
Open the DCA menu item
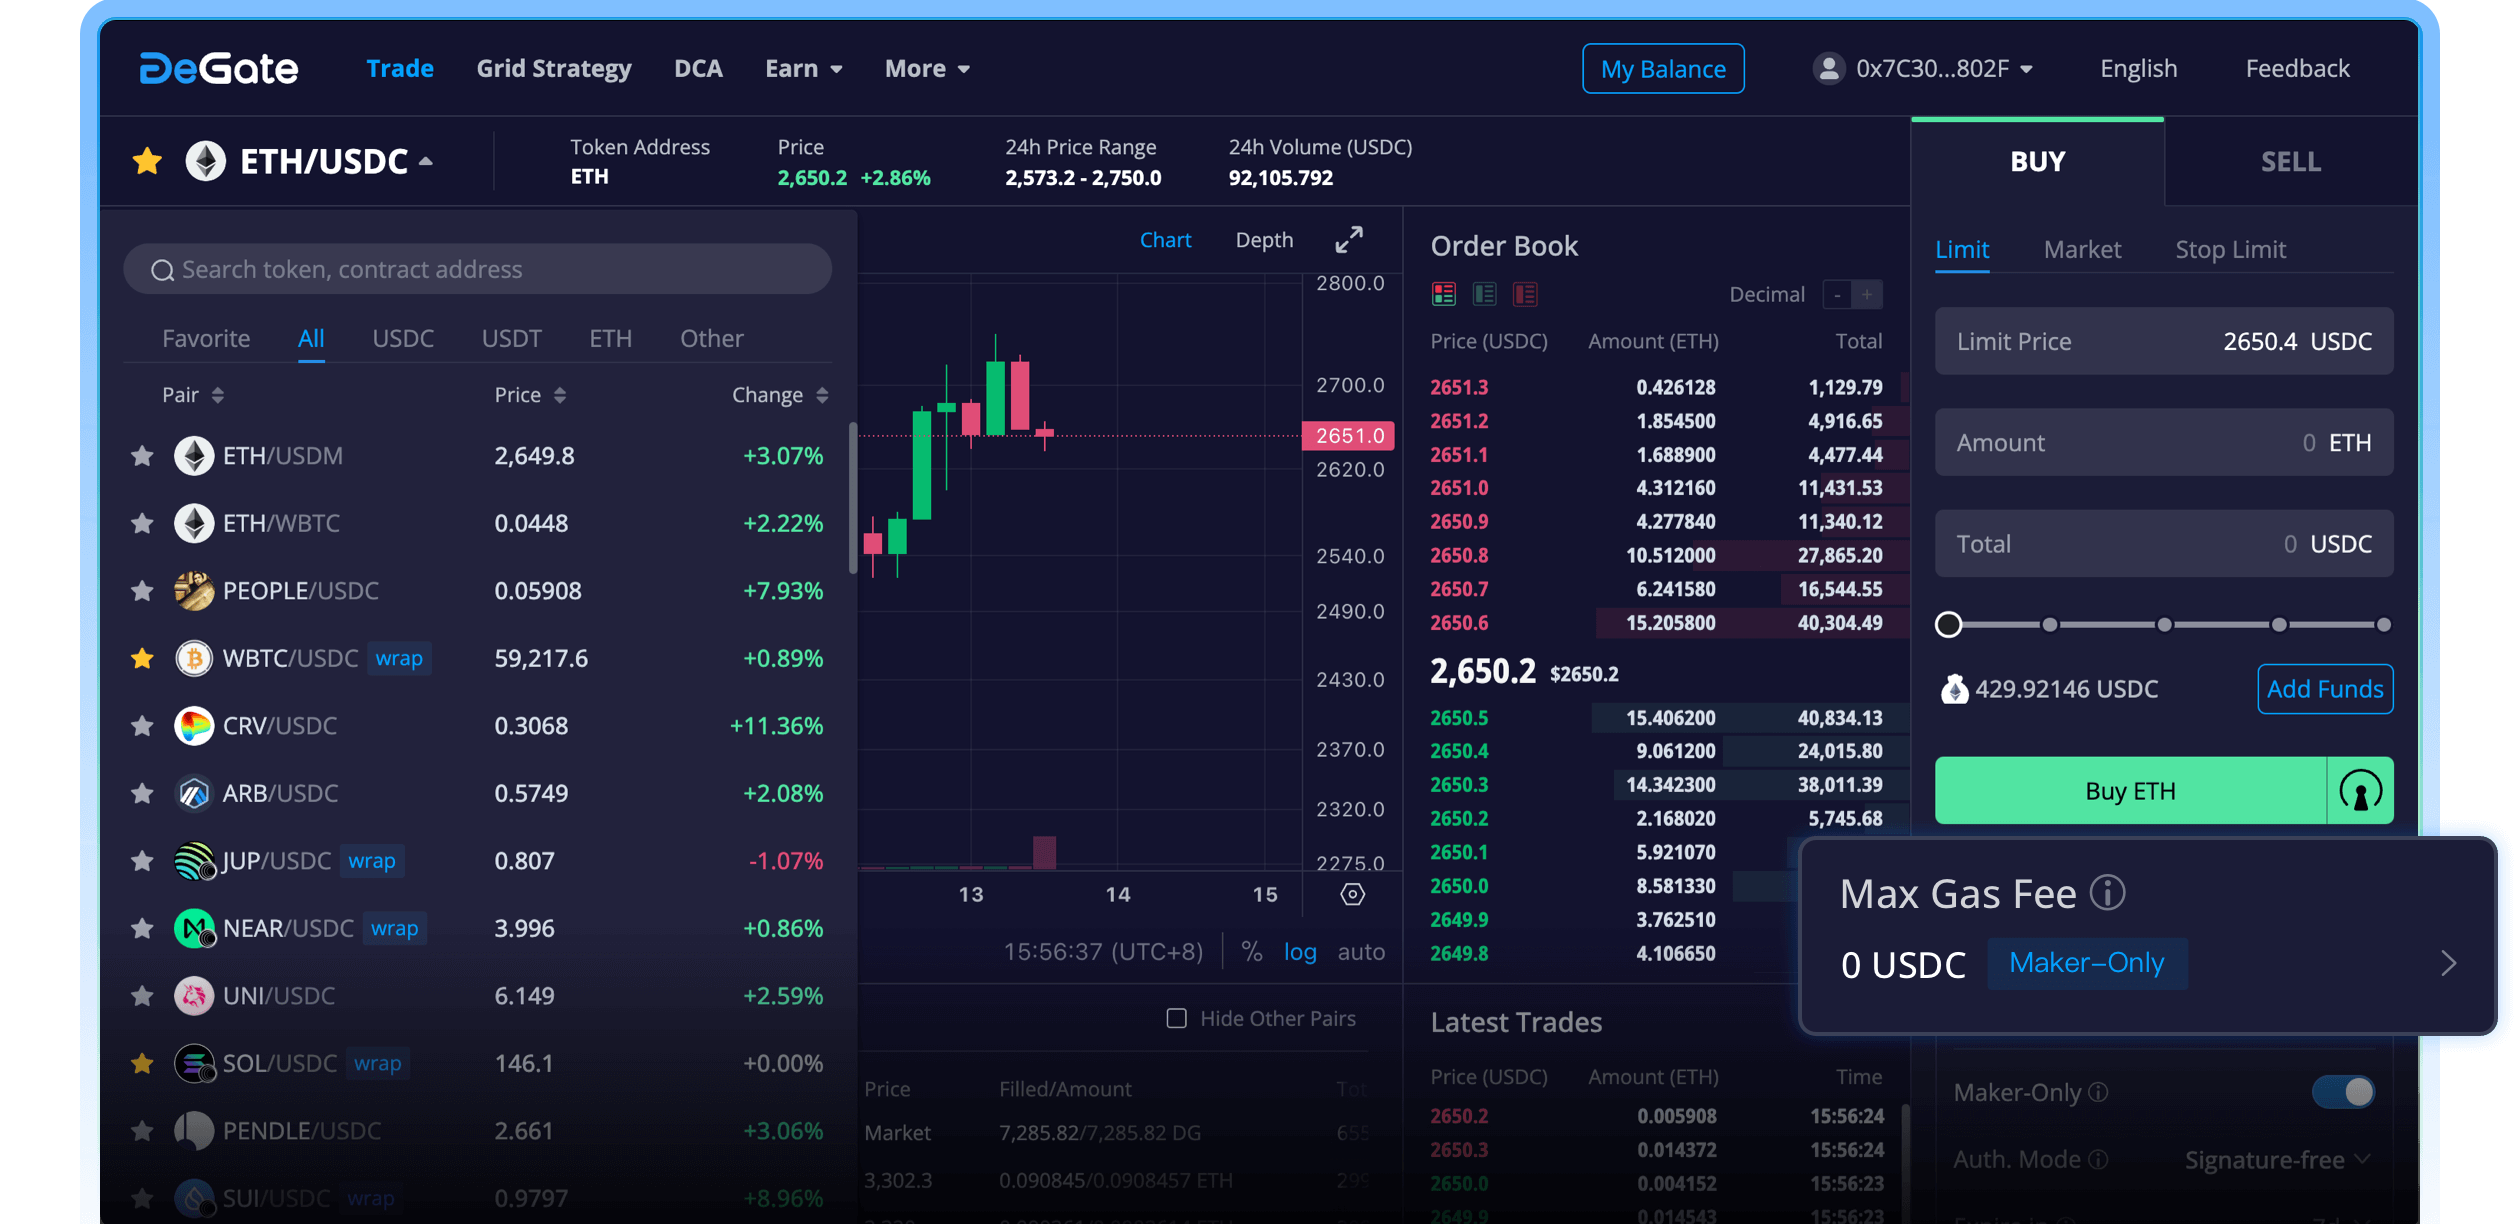698,68
